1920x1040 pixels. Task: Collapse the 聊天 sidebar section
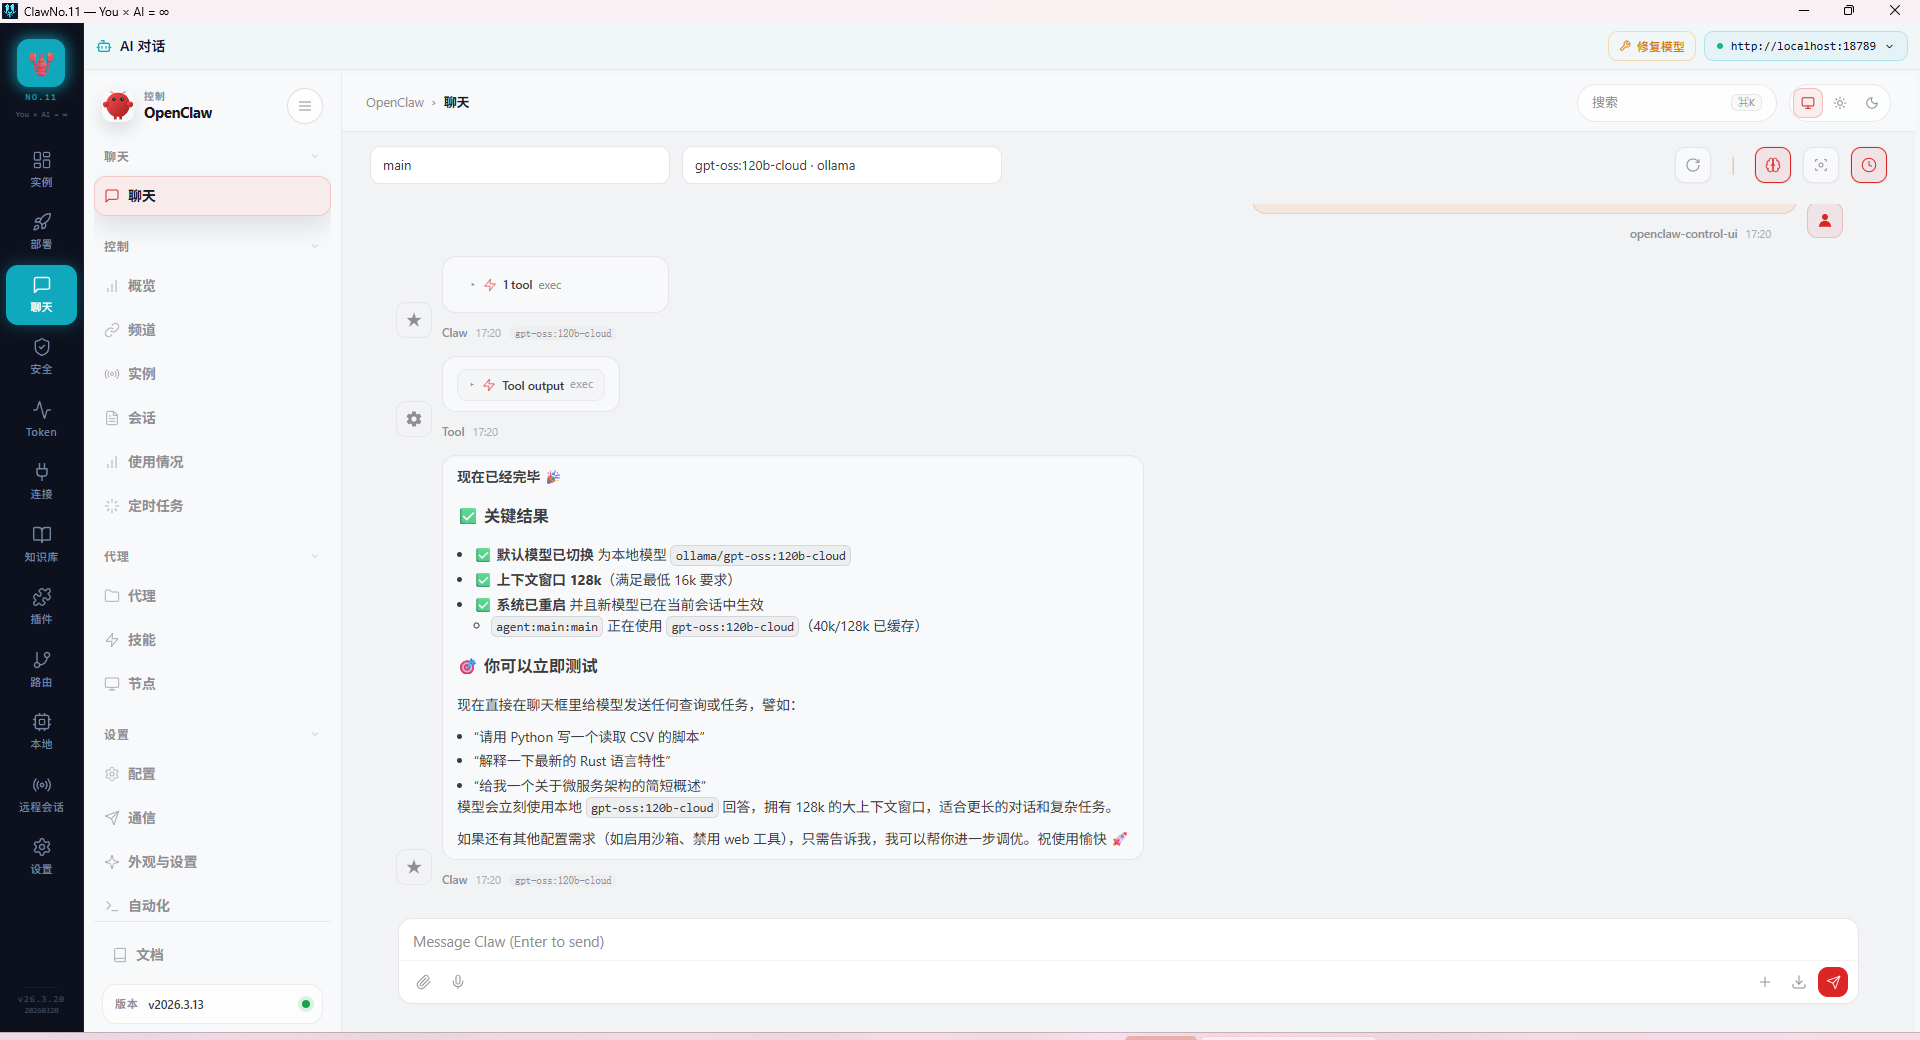pos(314,157)
